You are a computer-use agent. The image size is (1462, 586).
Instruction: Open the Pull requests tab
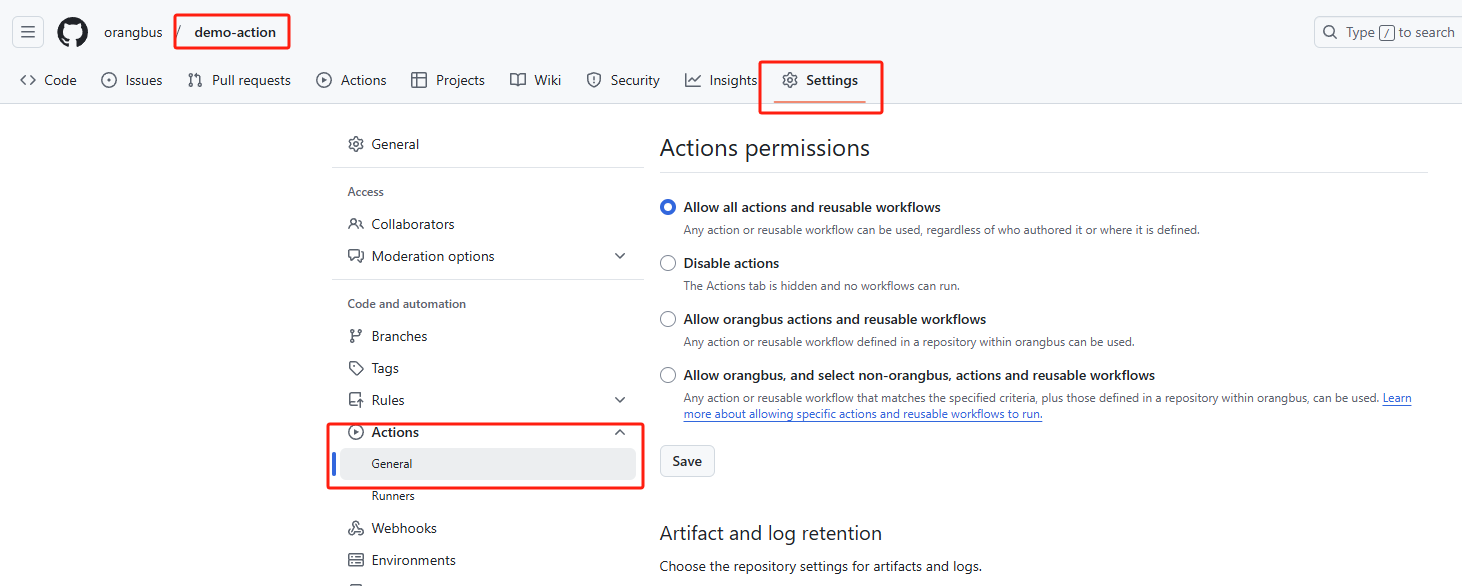[239, 80]
